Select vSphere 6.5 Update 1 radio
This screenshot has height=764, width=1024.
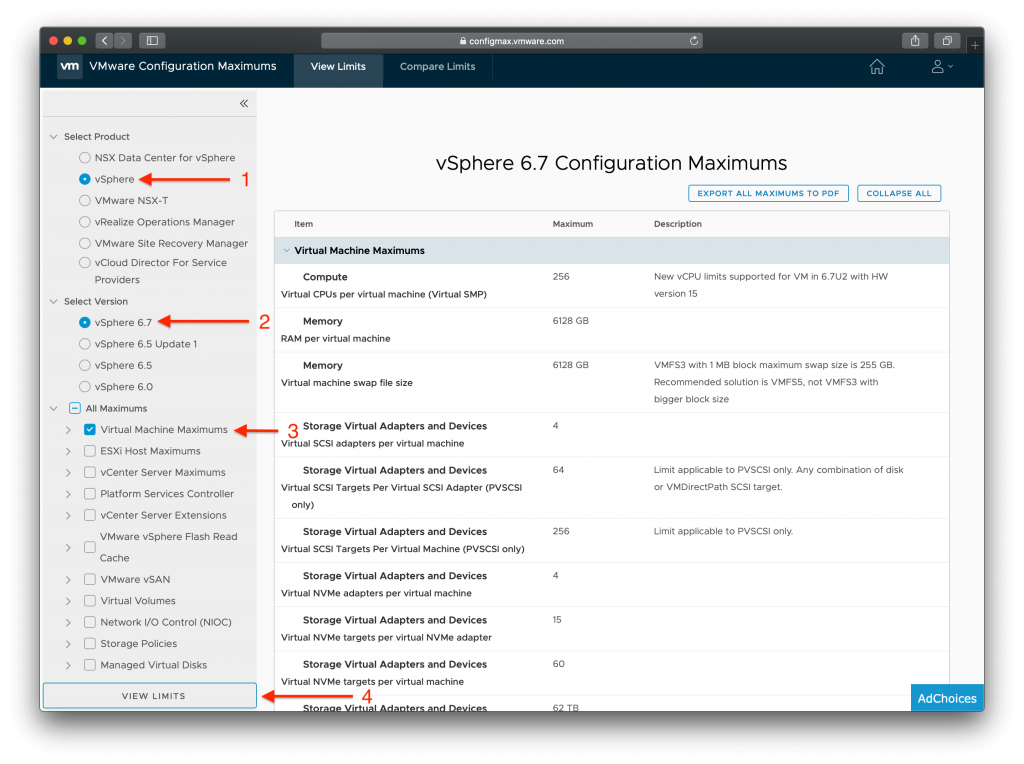pyautogui.click(x=84, y=344)
